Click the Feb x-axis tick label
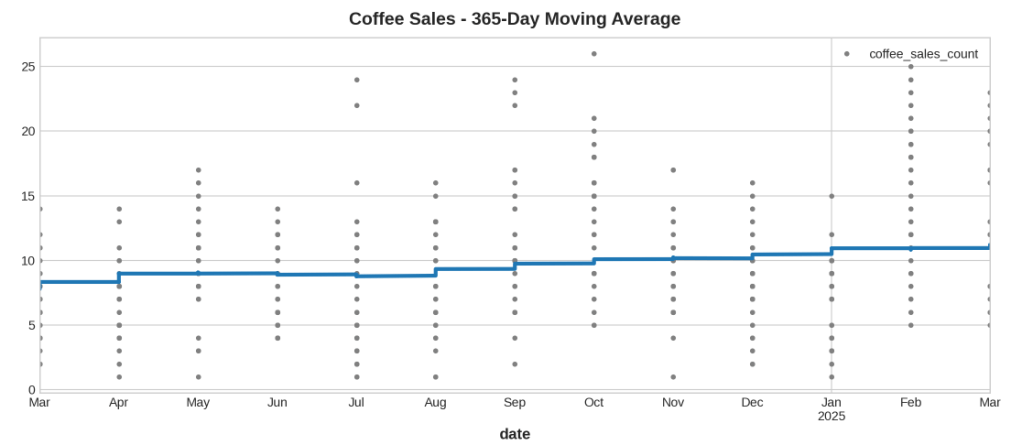The image size is (1022, 445). (910, 402)
